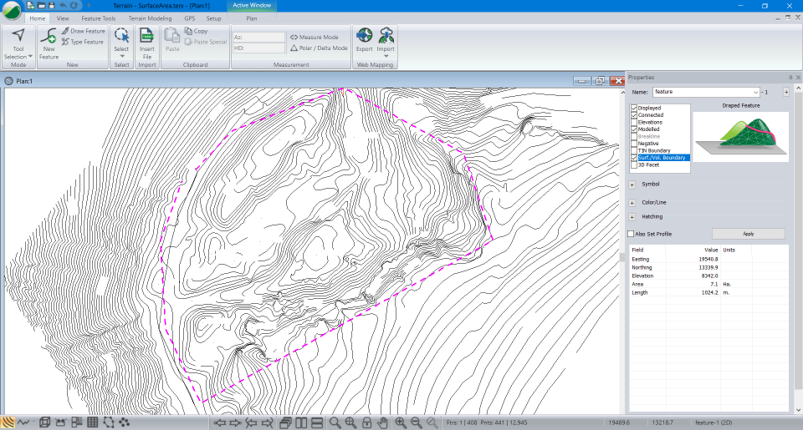803x430 pixels.
Task: Click the Import web mapping icon
Action: (386, 36)
